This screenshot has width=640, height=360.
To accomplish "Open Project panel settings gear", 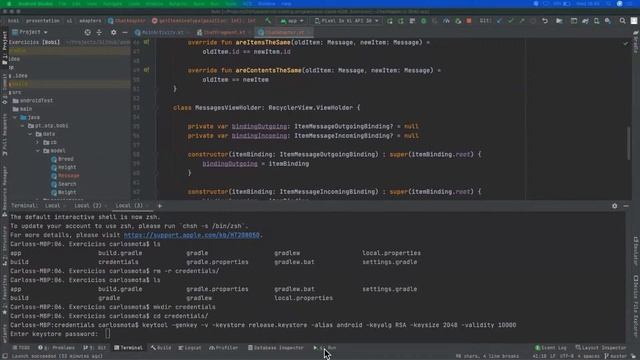I will click(x=113, y=32).
